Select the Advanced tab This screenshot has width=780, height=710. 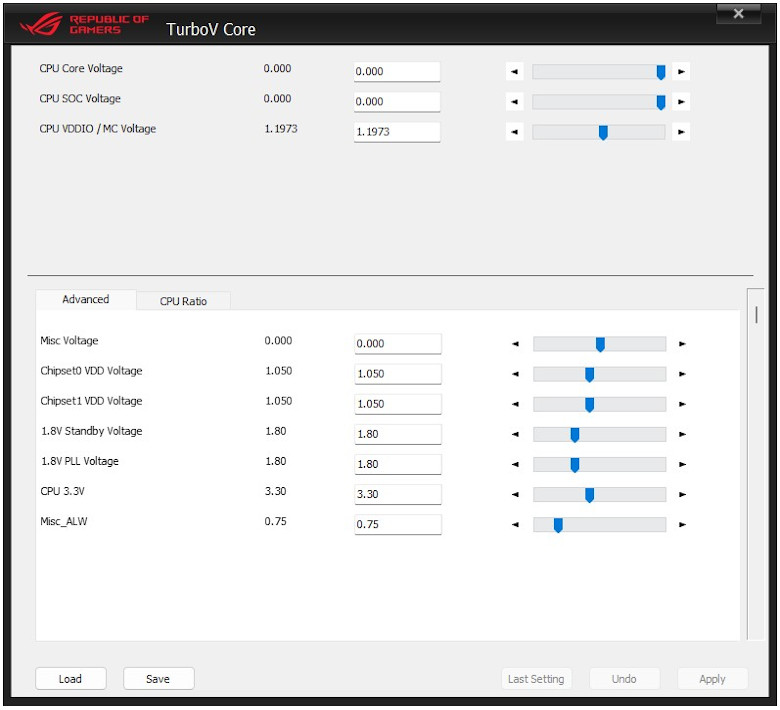tap(86, 300)
